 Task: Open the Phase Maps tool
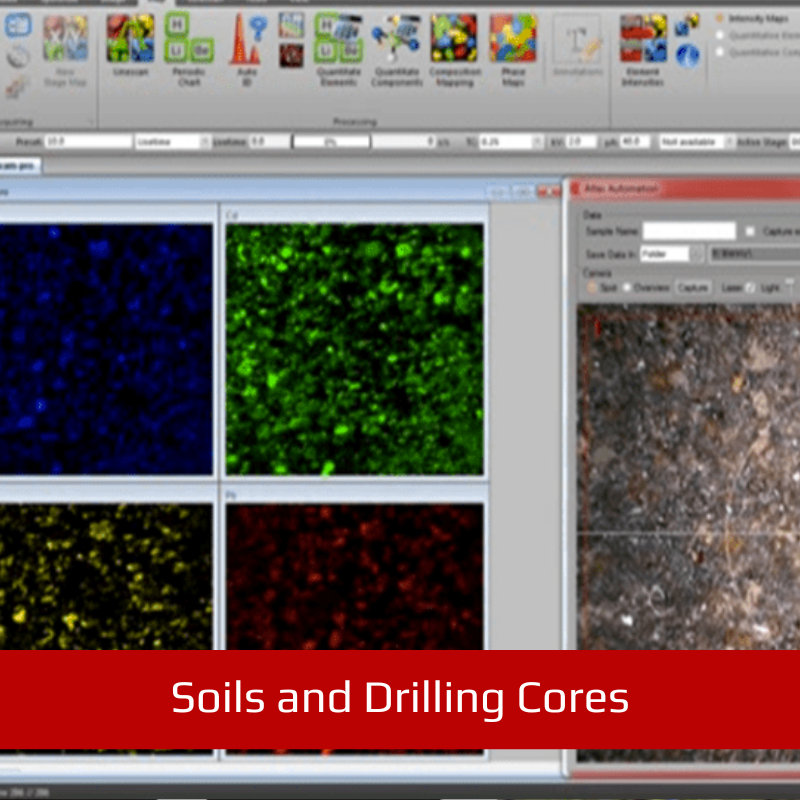coord(513,45)
